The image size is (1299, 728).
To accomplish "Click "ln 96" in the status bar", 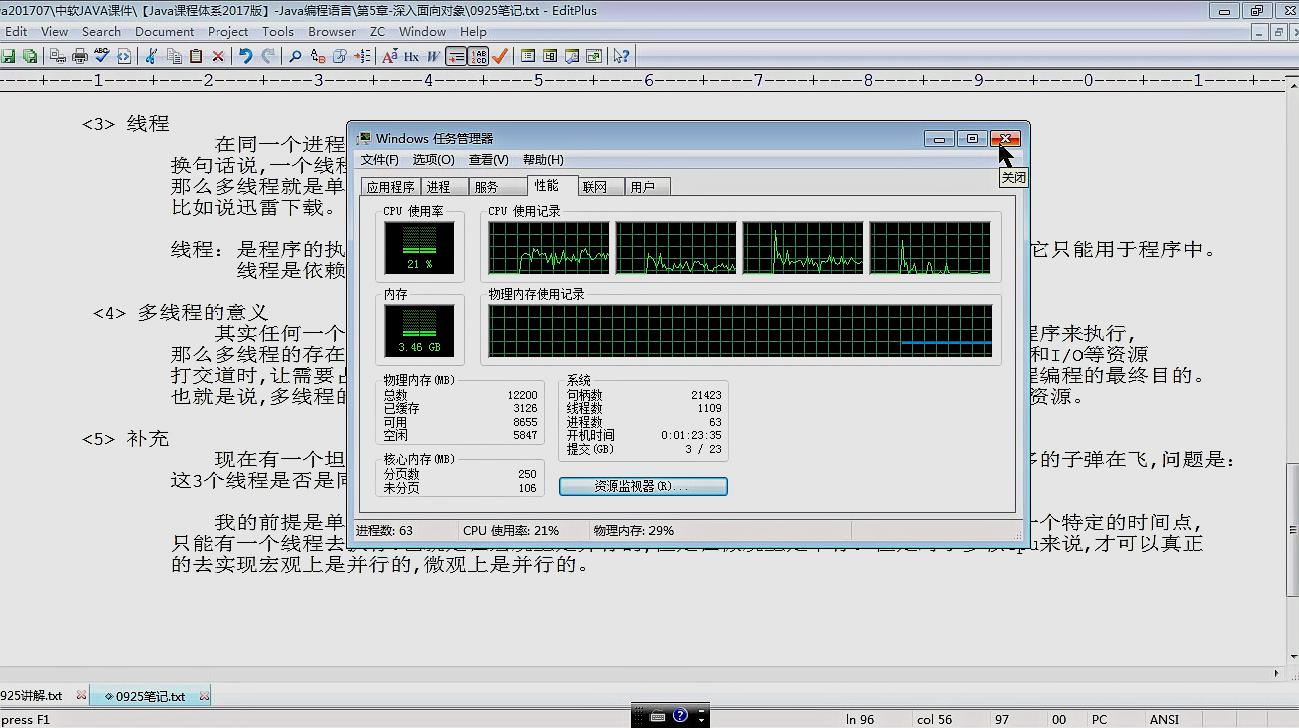I will pyautogui.click(x=860, y=719).
